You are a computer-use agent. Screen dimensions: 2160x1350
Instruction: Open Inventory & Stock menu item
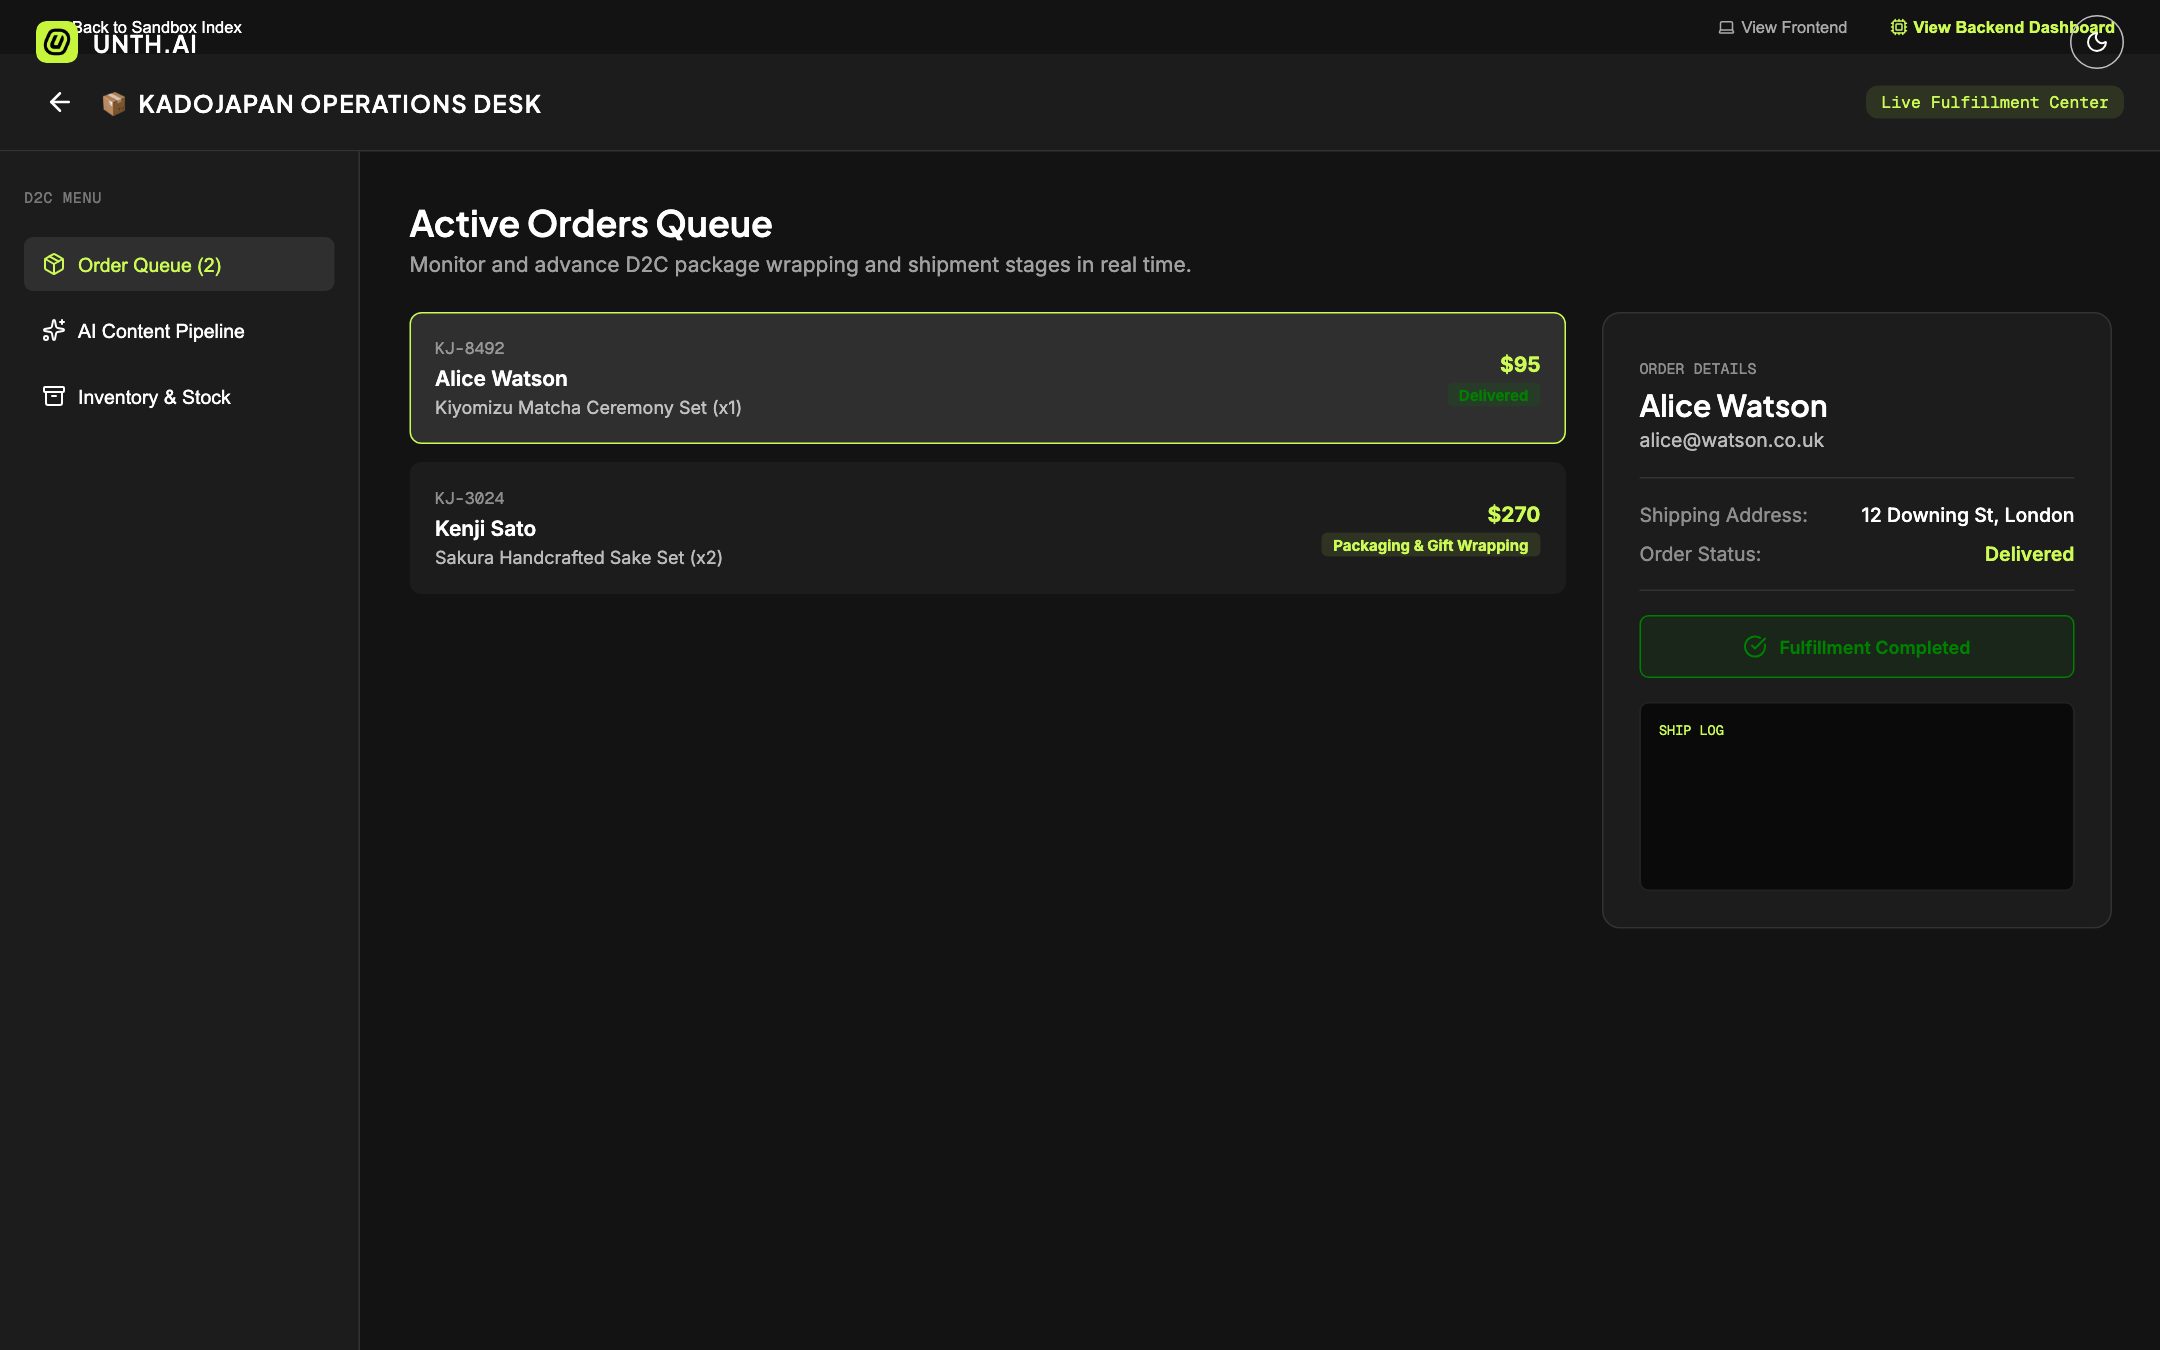click(x=179, y=396)
